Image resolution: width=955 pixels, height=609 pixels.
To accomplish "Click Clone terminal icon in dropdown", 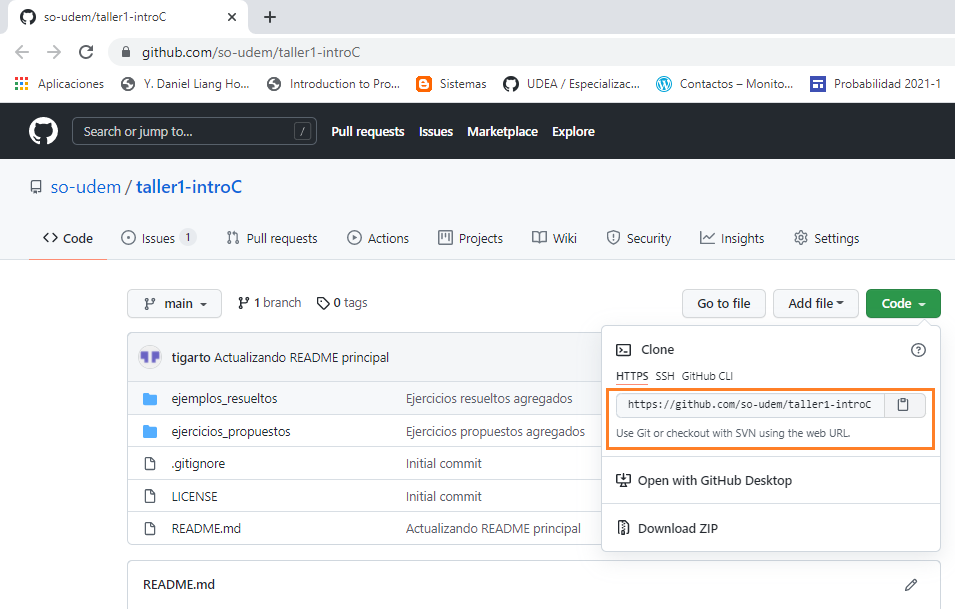I will 624,350.
